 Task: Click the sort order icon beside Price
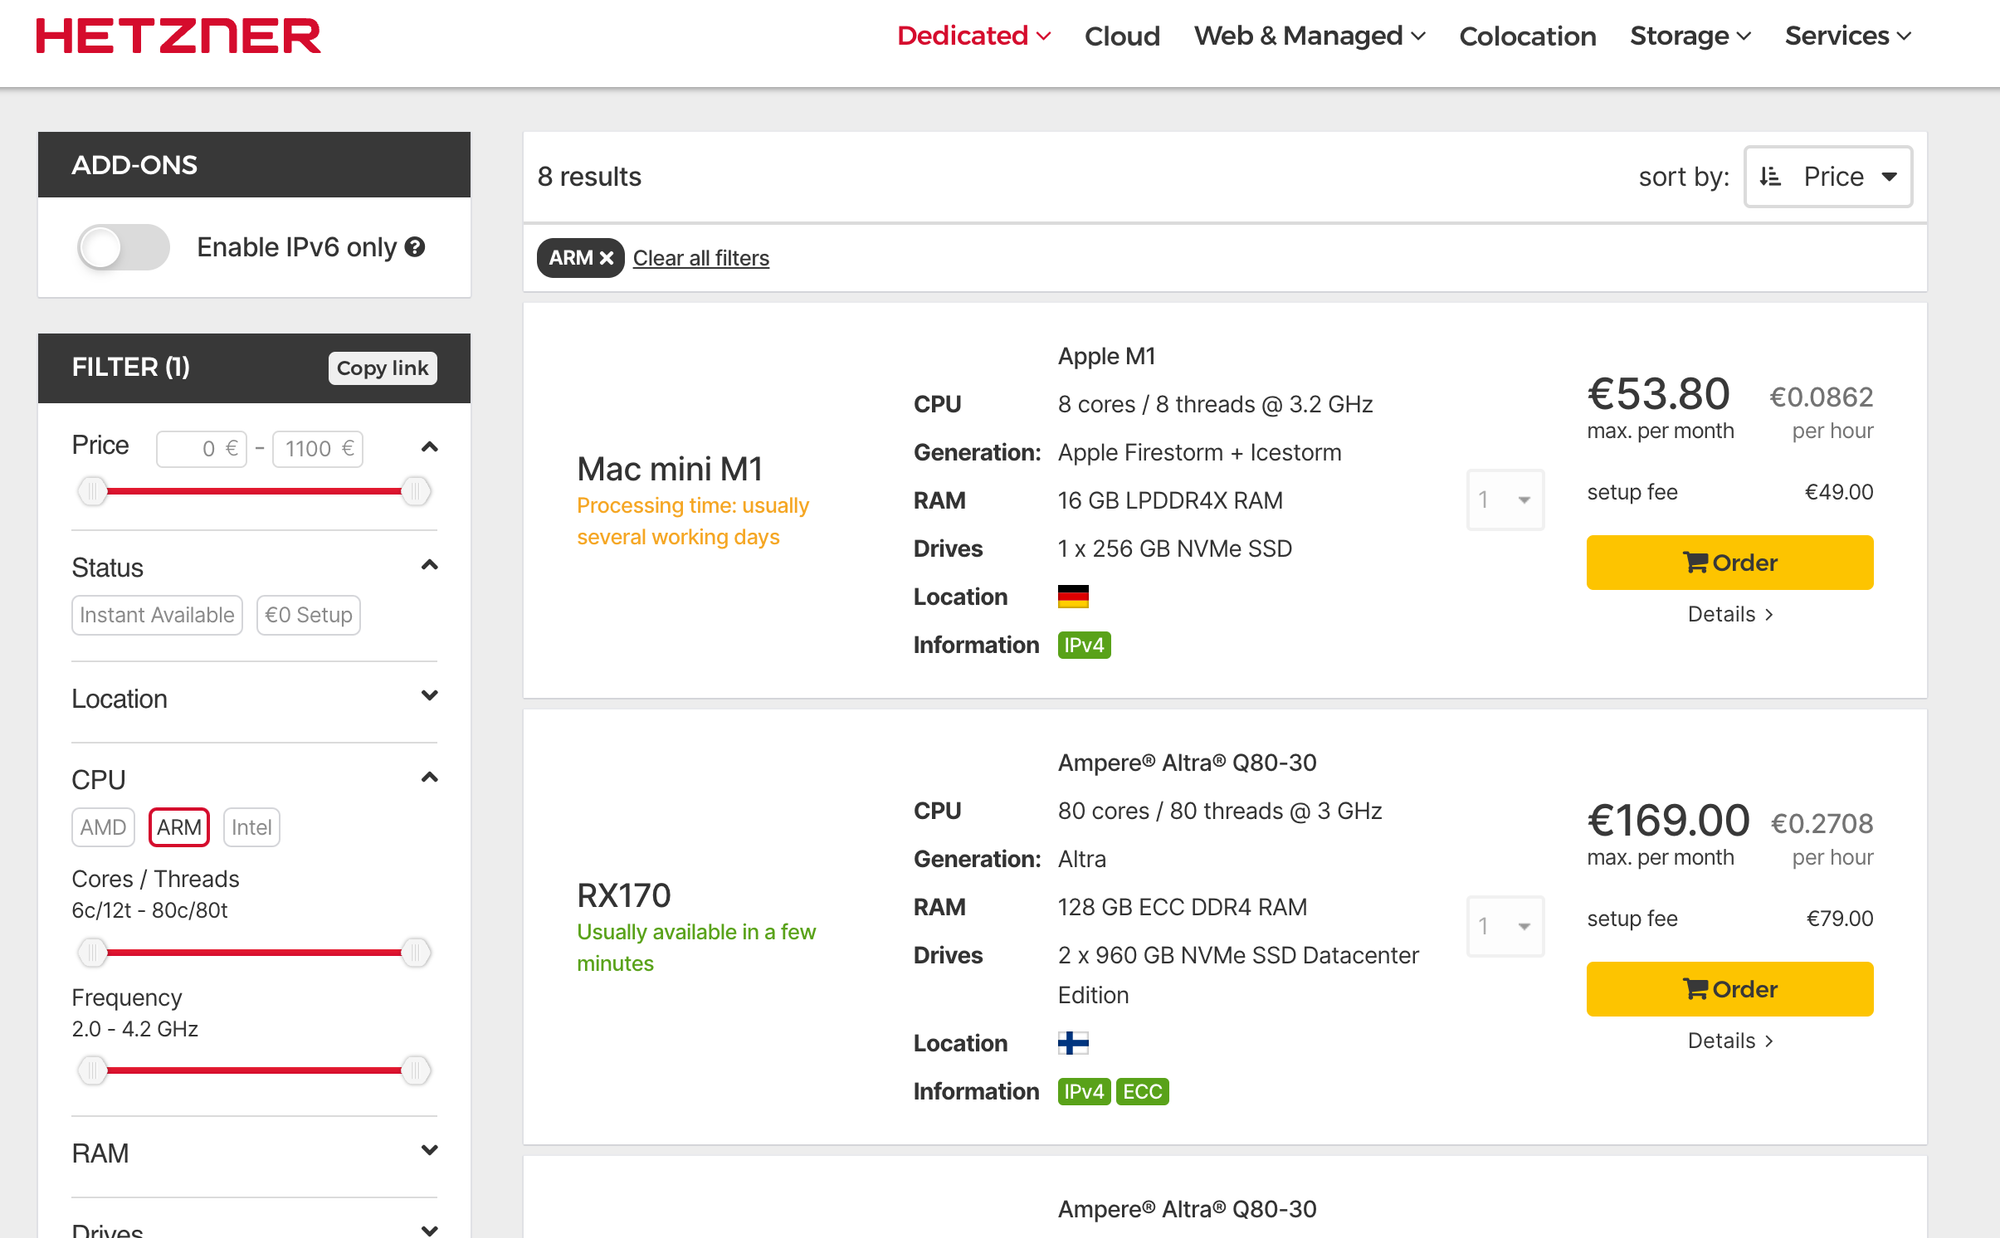click(x=1770, y=177)
